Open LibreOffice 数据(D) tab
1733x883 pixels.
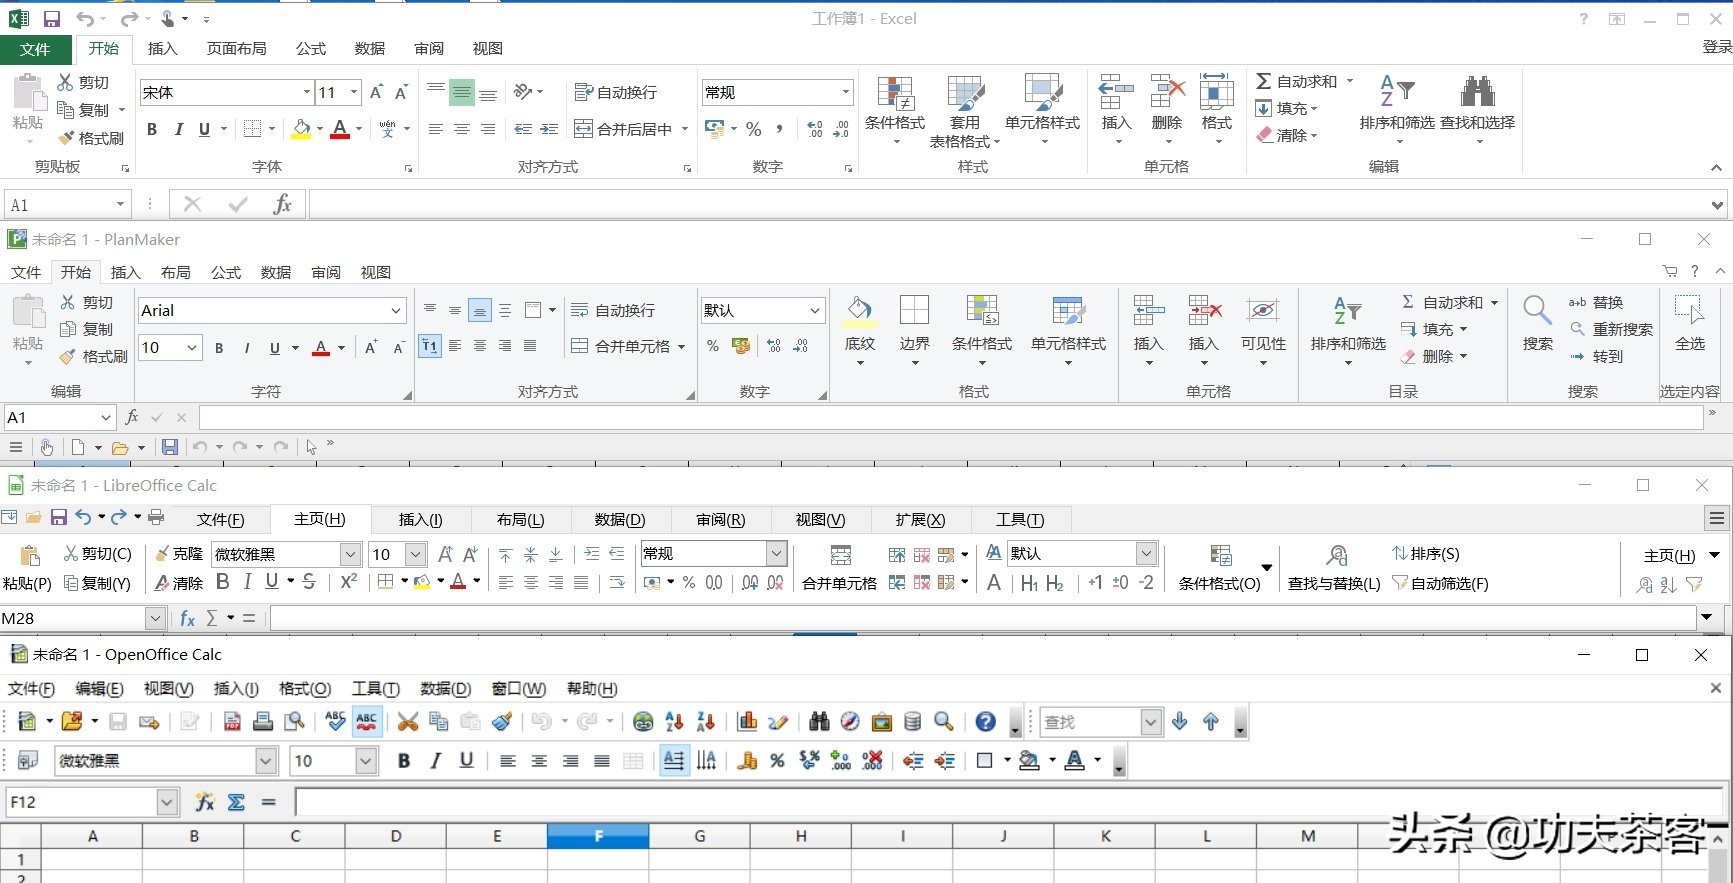pyautogui.click(x=620, y=519)
